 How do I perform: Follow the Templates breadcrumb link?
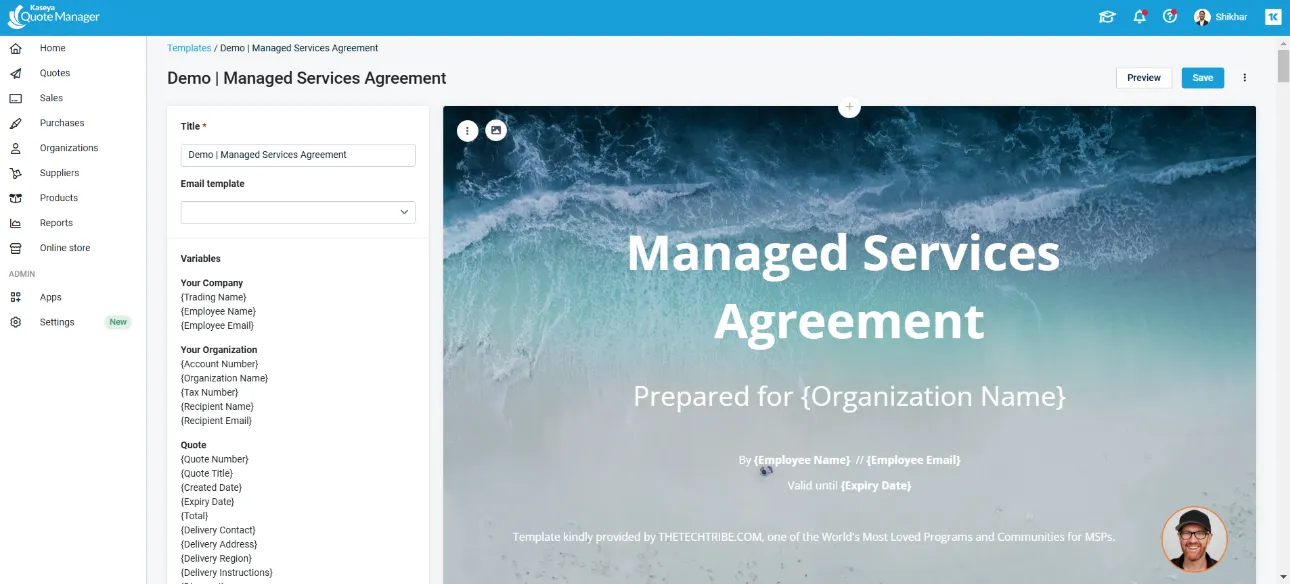coord(189,48)
